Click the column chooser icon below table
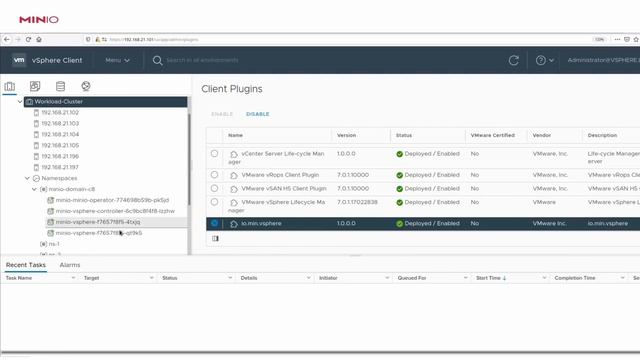 tap(215, 238)
